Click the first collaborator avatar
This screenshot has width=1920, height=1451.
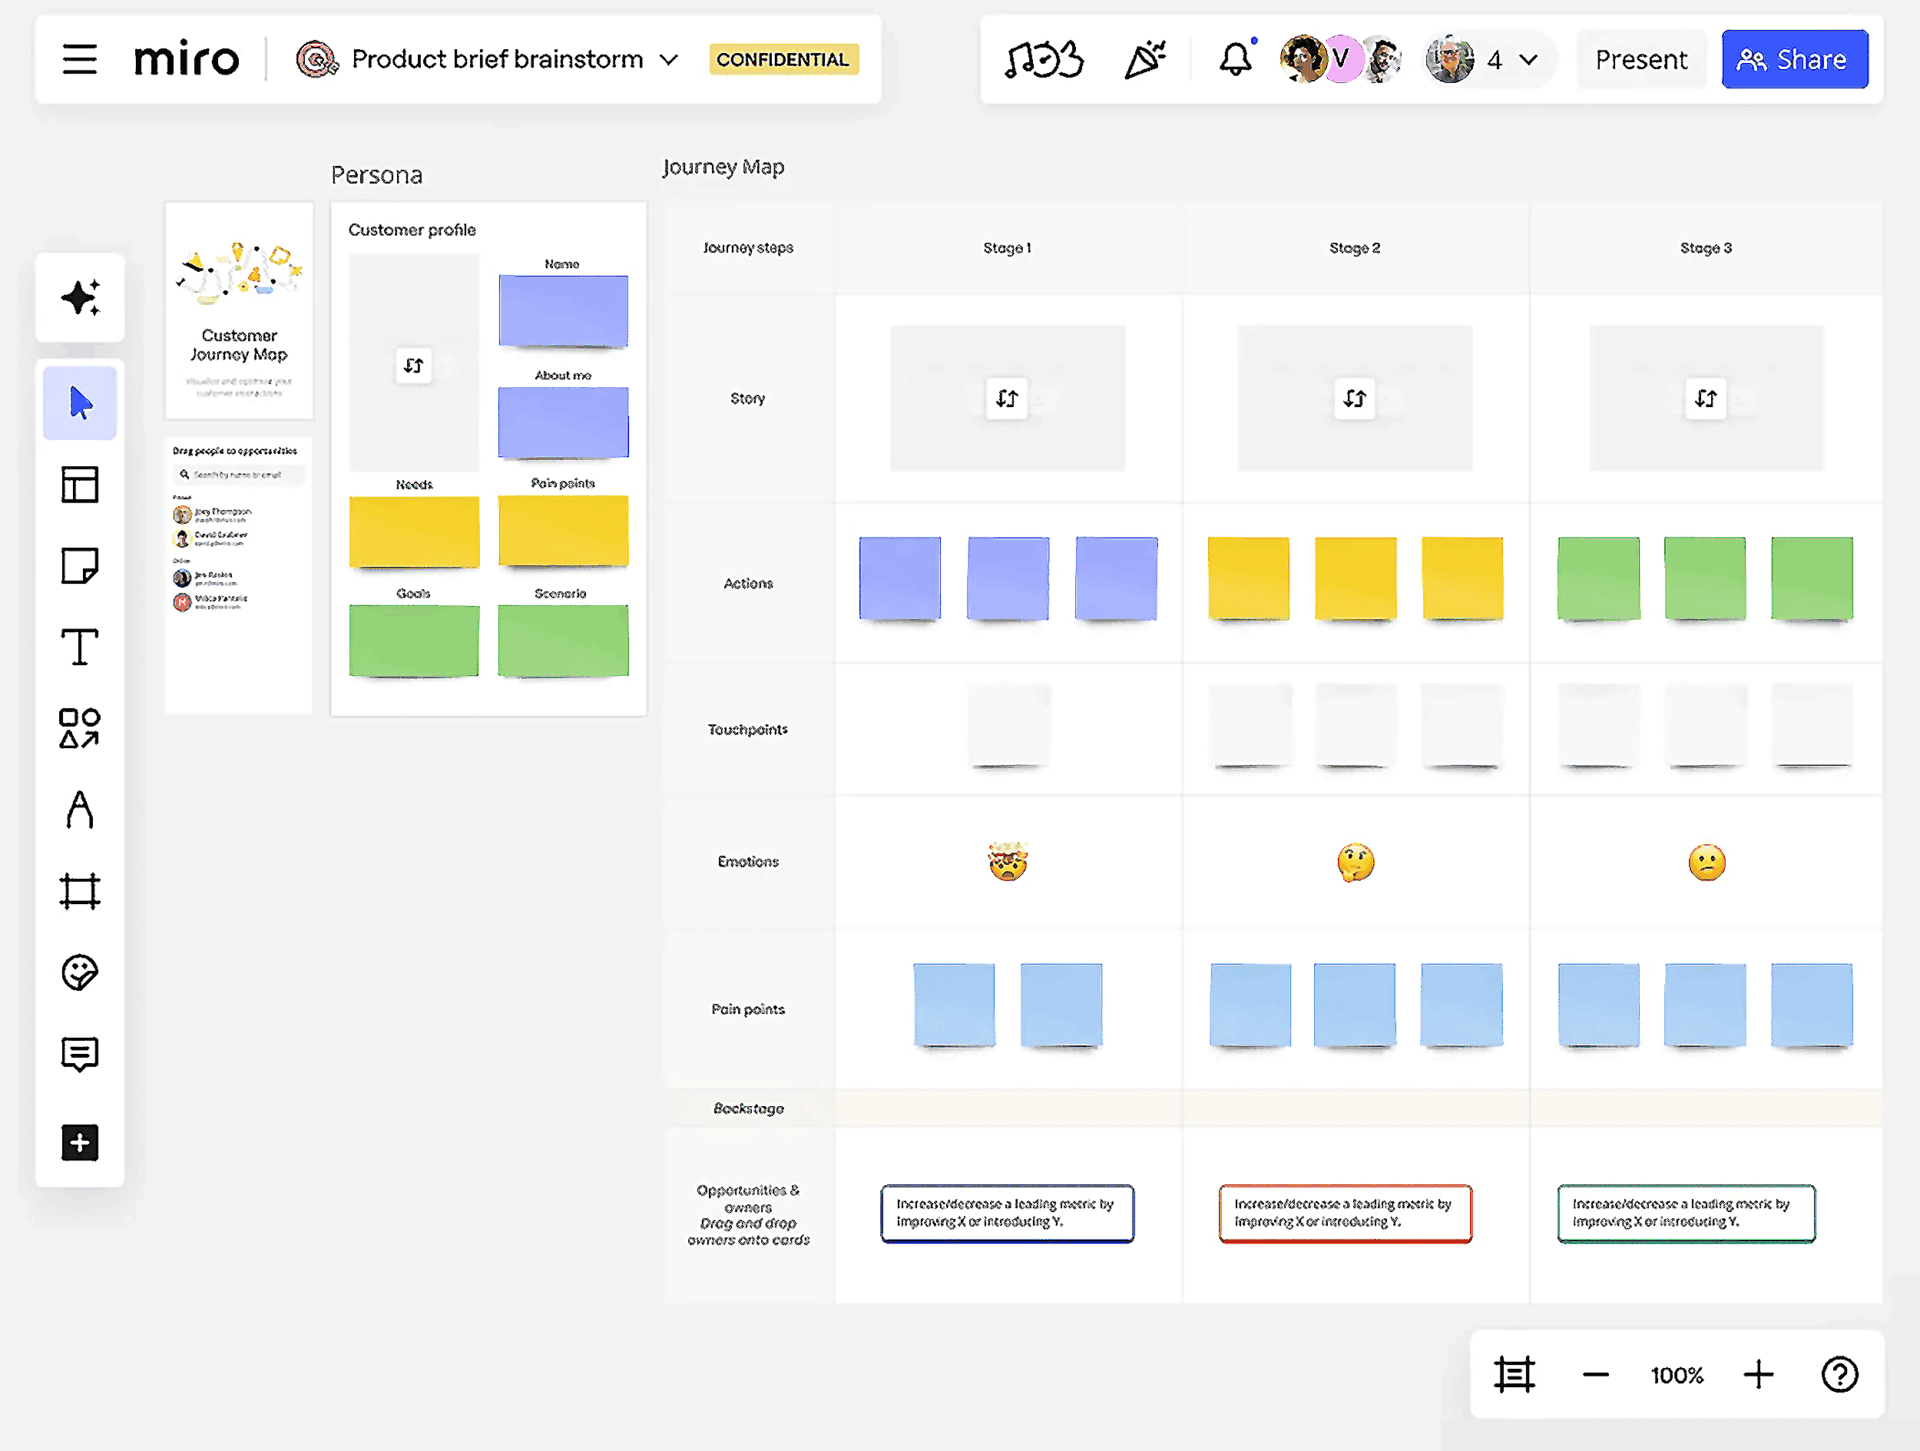(1302, 59)
